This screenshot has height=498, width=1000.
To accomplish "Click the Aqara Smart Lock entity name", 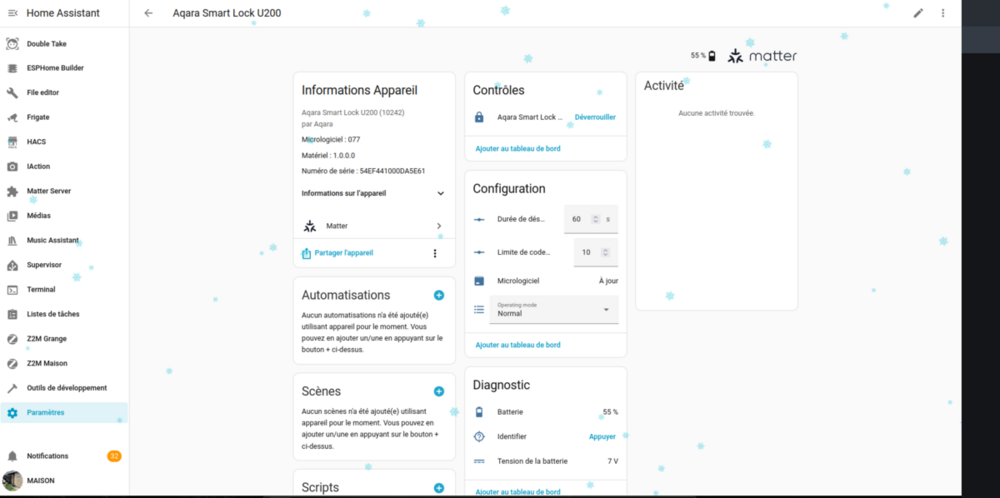I will [x=530, y=117].
